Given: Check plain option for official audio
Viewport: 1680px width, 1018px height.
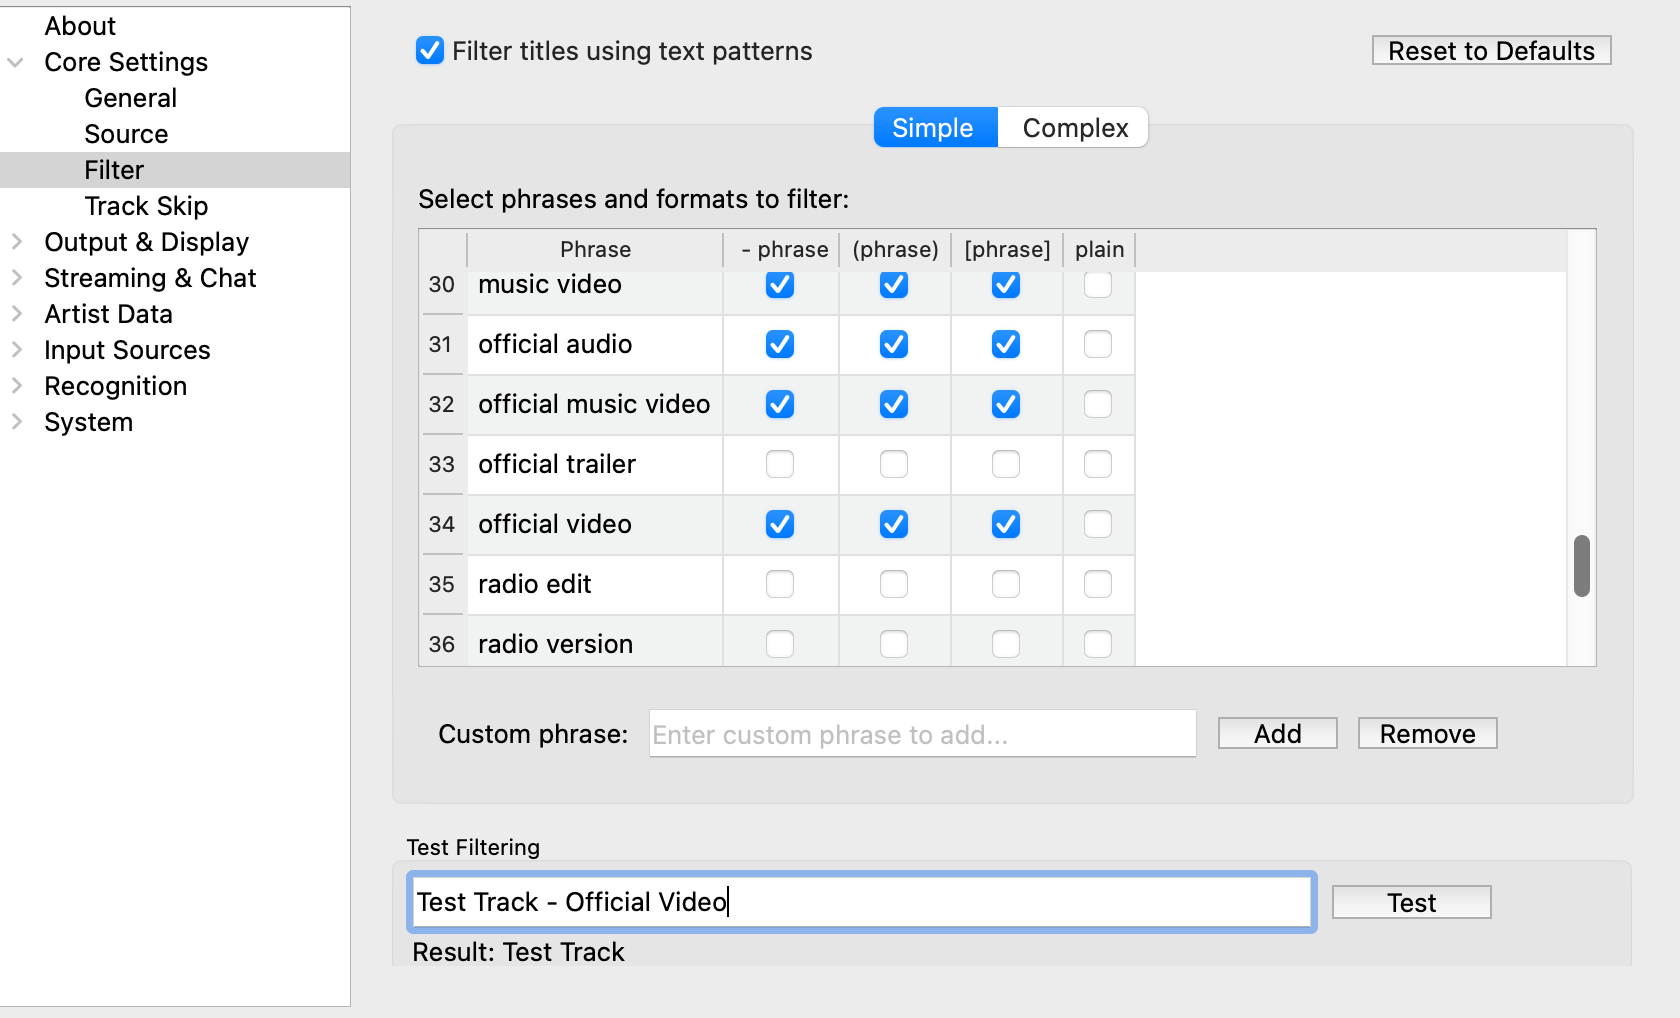Looking at the screenshot, I should [1098, 345].
